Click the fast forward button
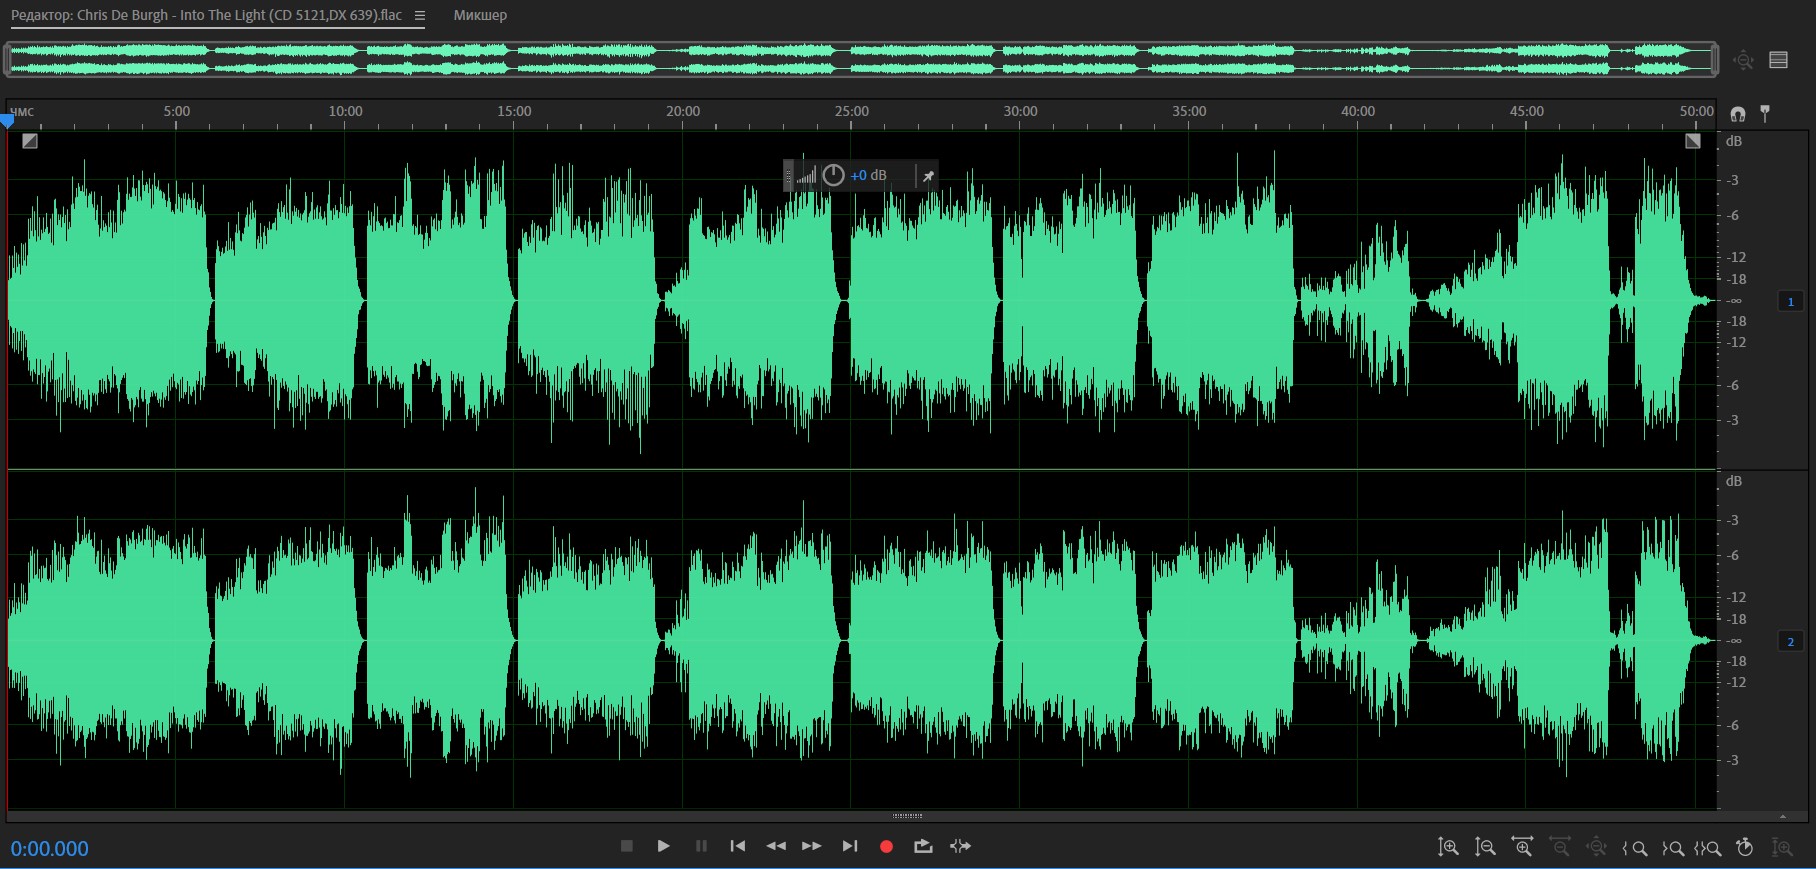This screenshot has height=869, width=1816. click(812, 846)
